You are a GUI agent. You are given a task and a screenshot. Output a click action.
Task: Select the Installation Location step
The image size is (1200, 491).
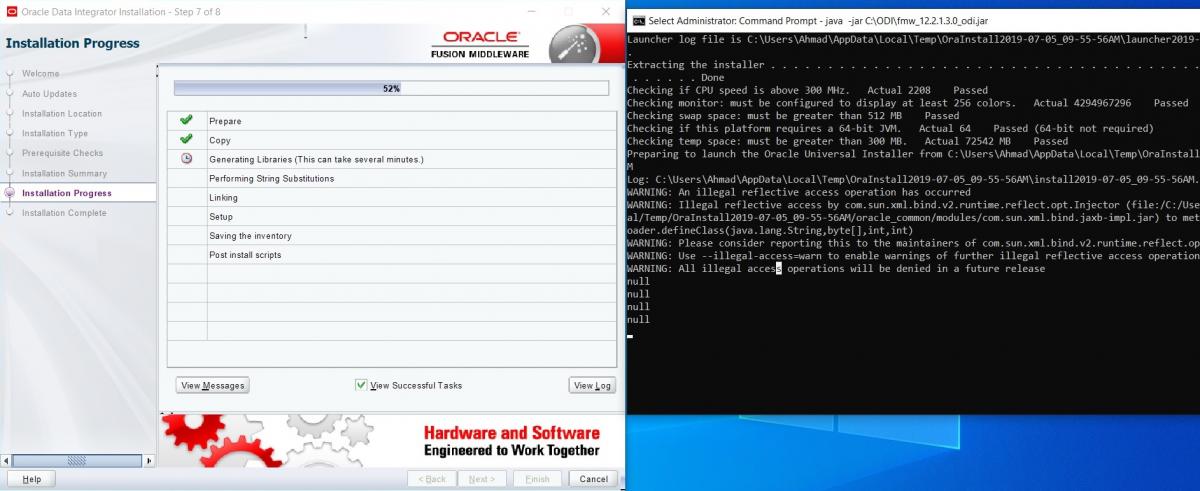tap(62, 114)
